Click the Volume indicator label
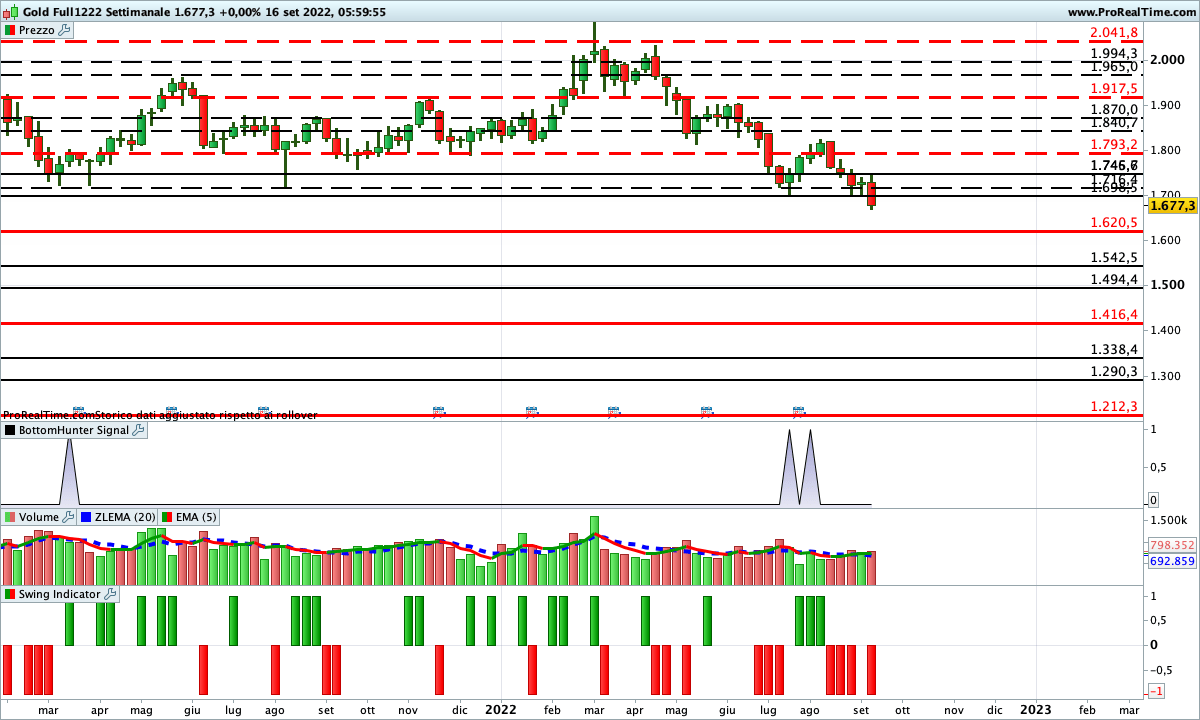1200x720 pixels. coord(39,517)
